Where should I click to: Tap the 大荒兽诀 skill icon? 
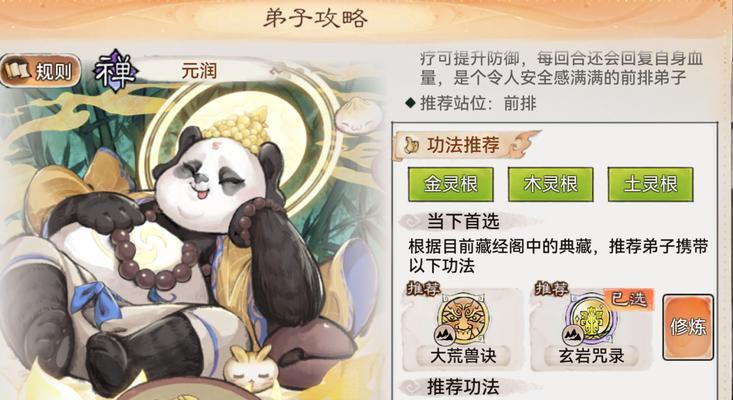463,319
